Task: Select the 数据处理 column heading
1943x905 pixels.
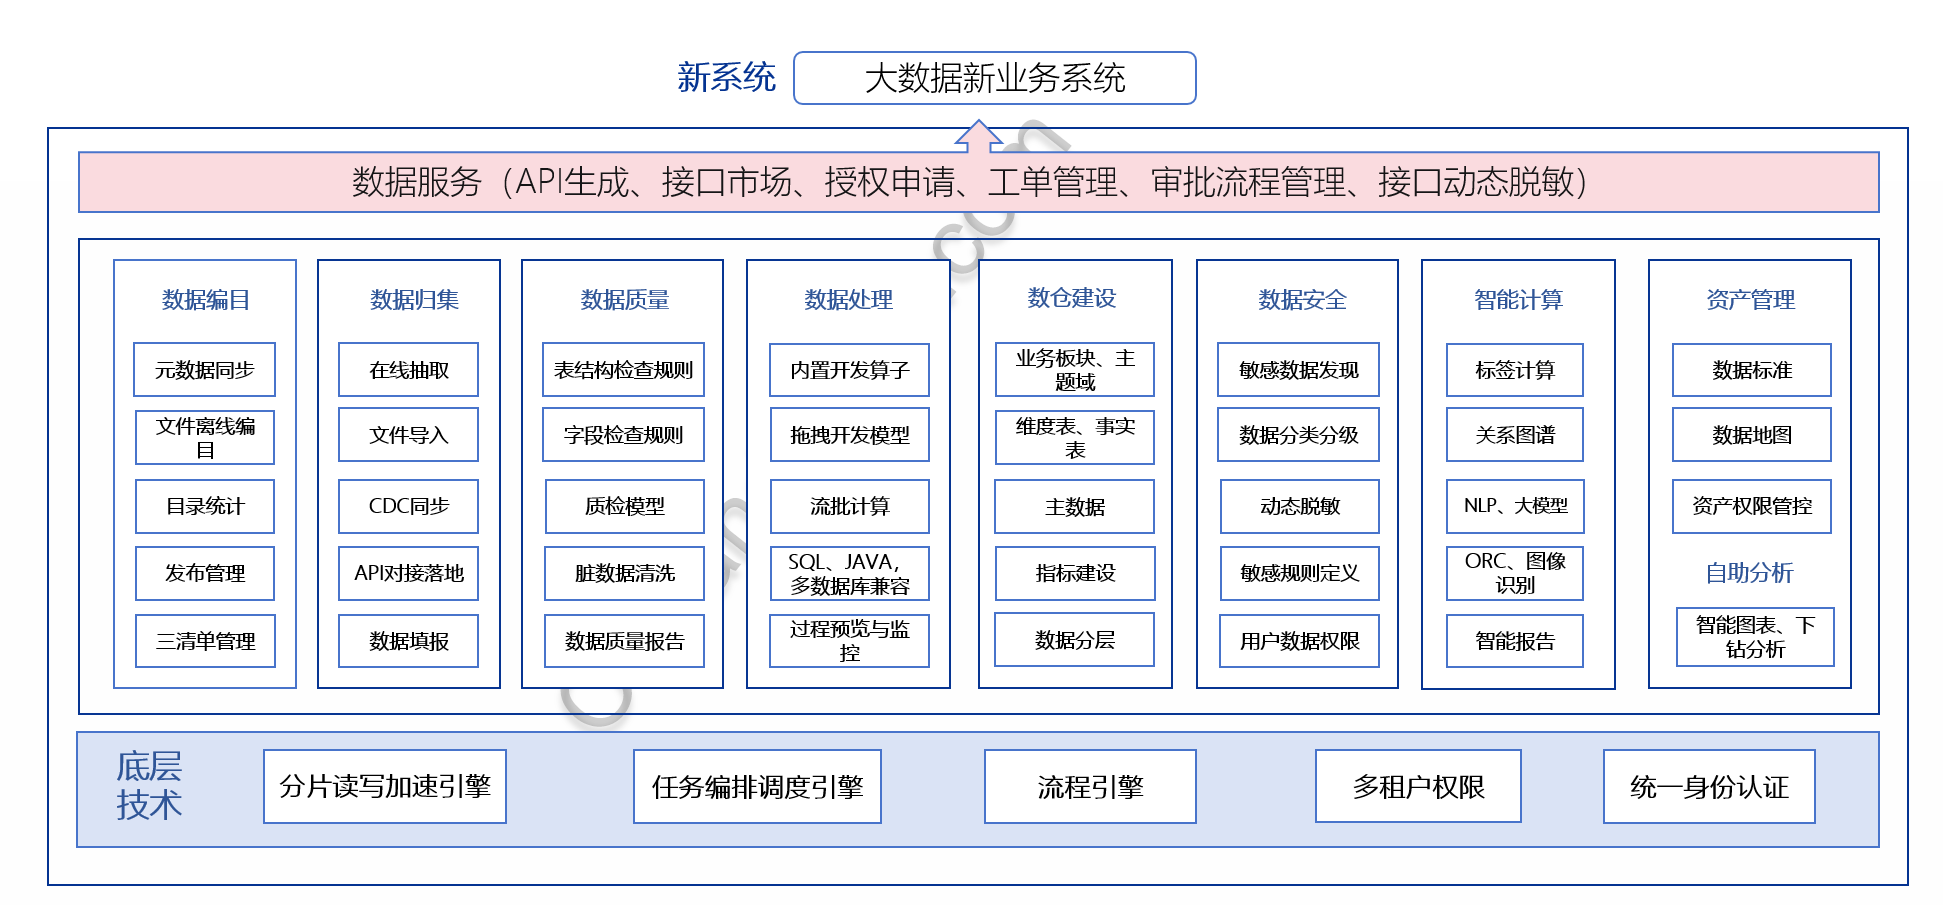Action: pyautogui.click(x=849, y=300)
